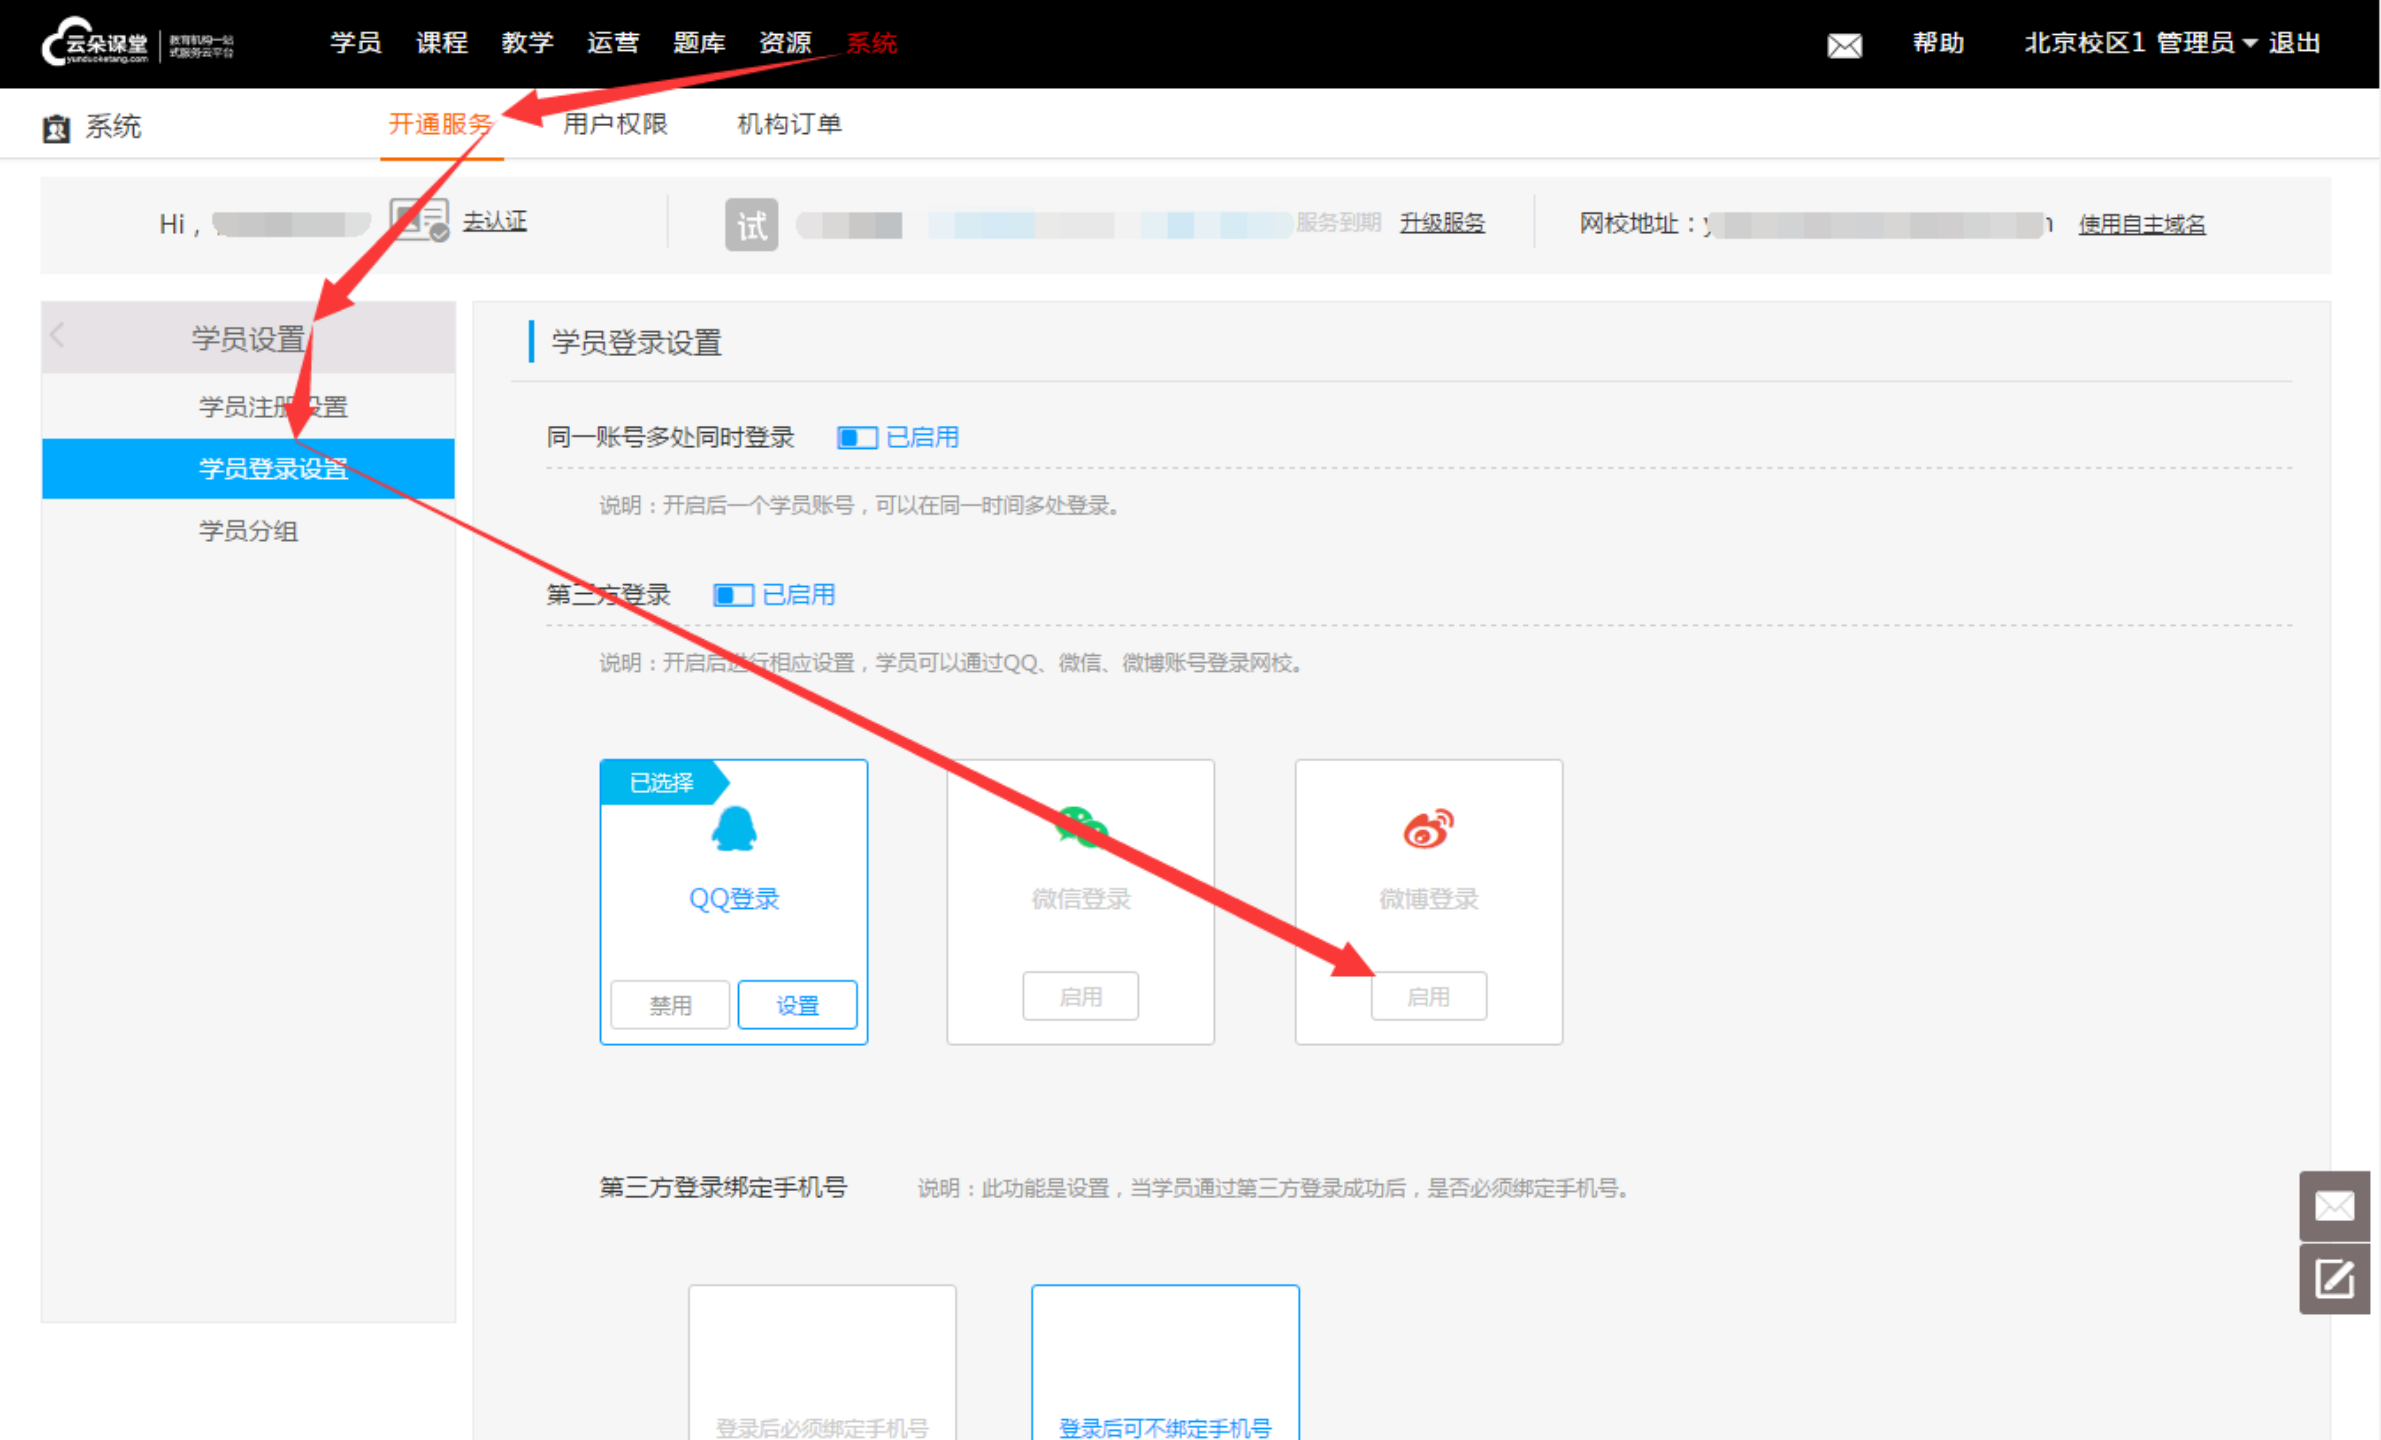Screen dimensions: 2381x1440
Task: Open the mail envelope icon in top bar
Action: click(x=1843, y=45)
